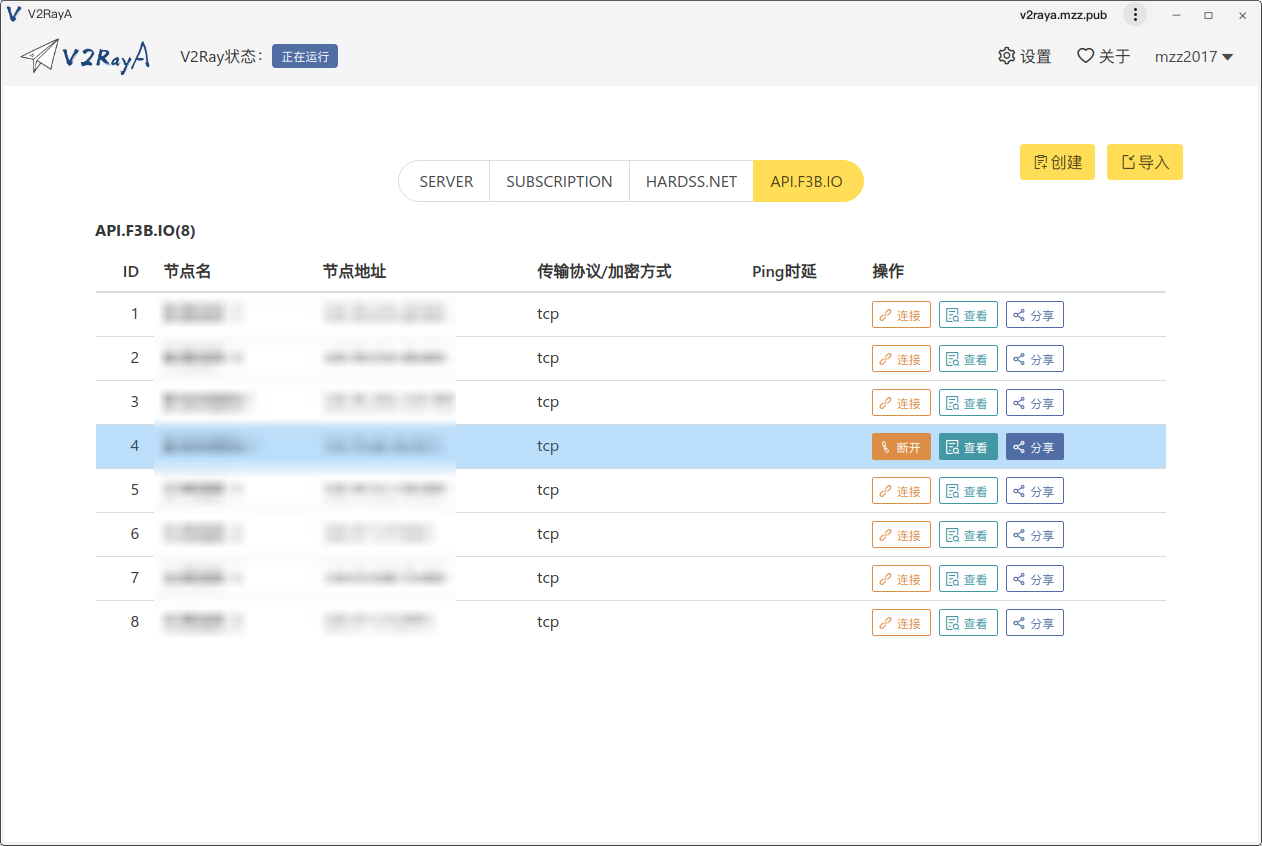Connect to node in row 2
This screenshot has width=1262, height=846.
click(x=901, y=359)
